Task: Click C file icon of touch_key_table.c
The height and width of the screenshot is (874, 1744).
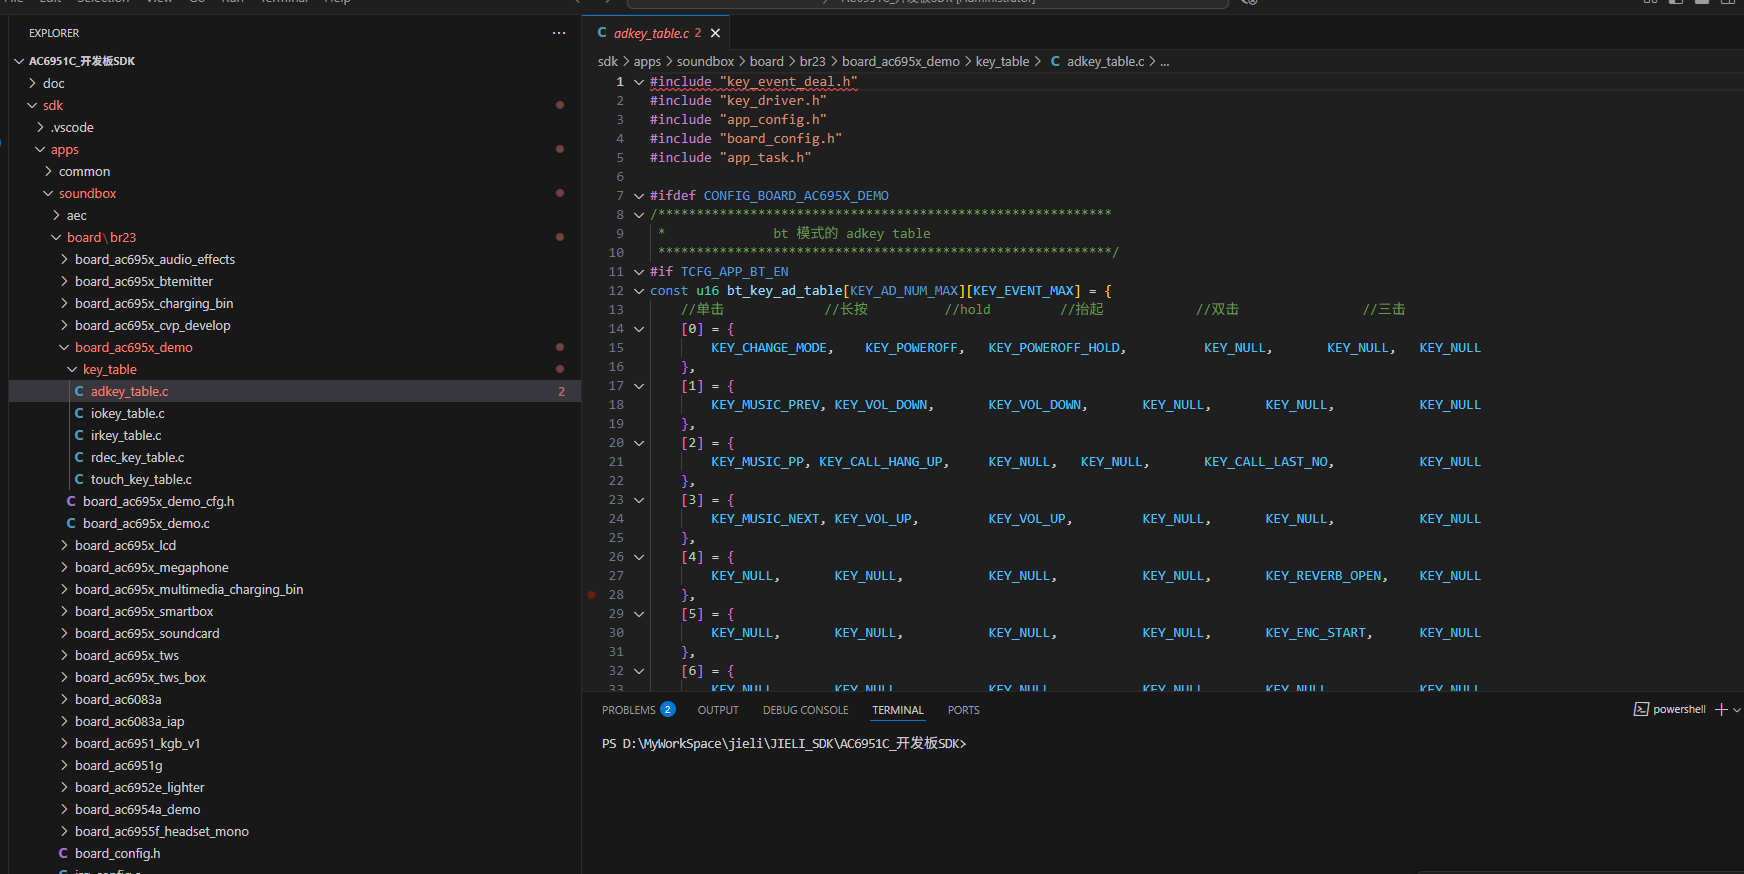Action: point(79,479)
